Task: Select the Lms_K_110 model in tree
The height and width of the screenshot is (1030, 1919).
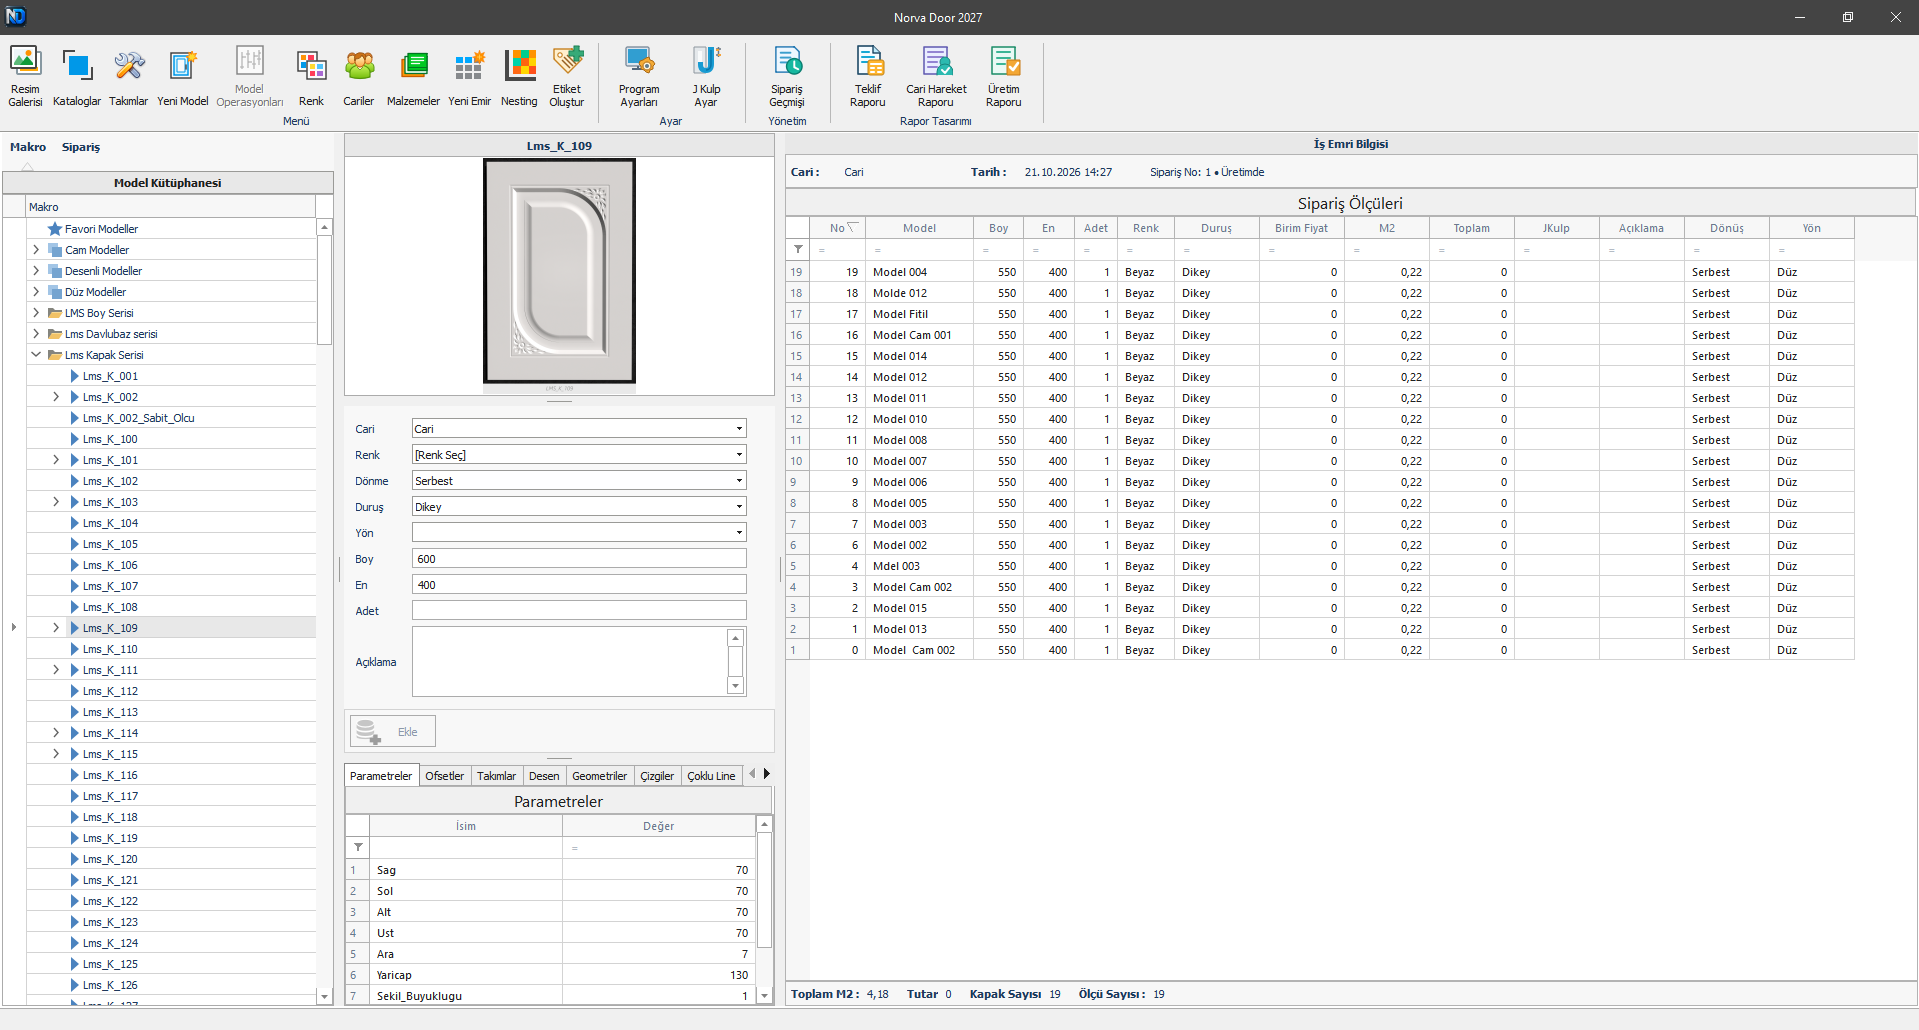Action: click(110, 649)
